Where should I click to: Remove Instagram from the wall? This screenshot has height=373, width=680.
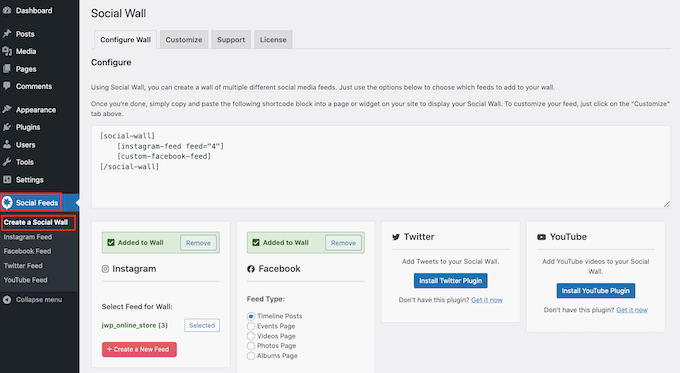[198, 243]
